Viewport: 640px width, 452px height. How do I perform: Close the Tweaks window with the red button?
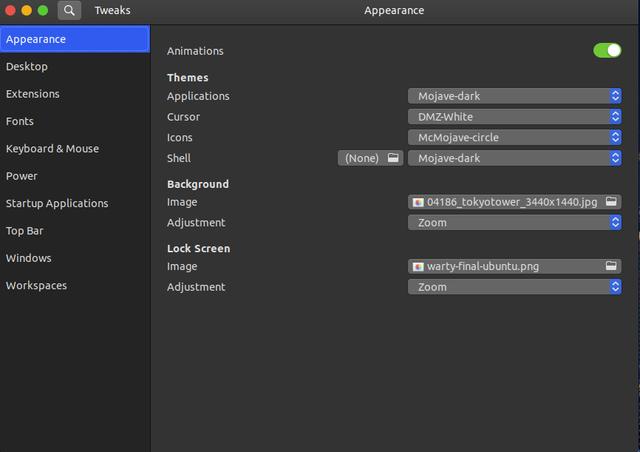point(11,10)
